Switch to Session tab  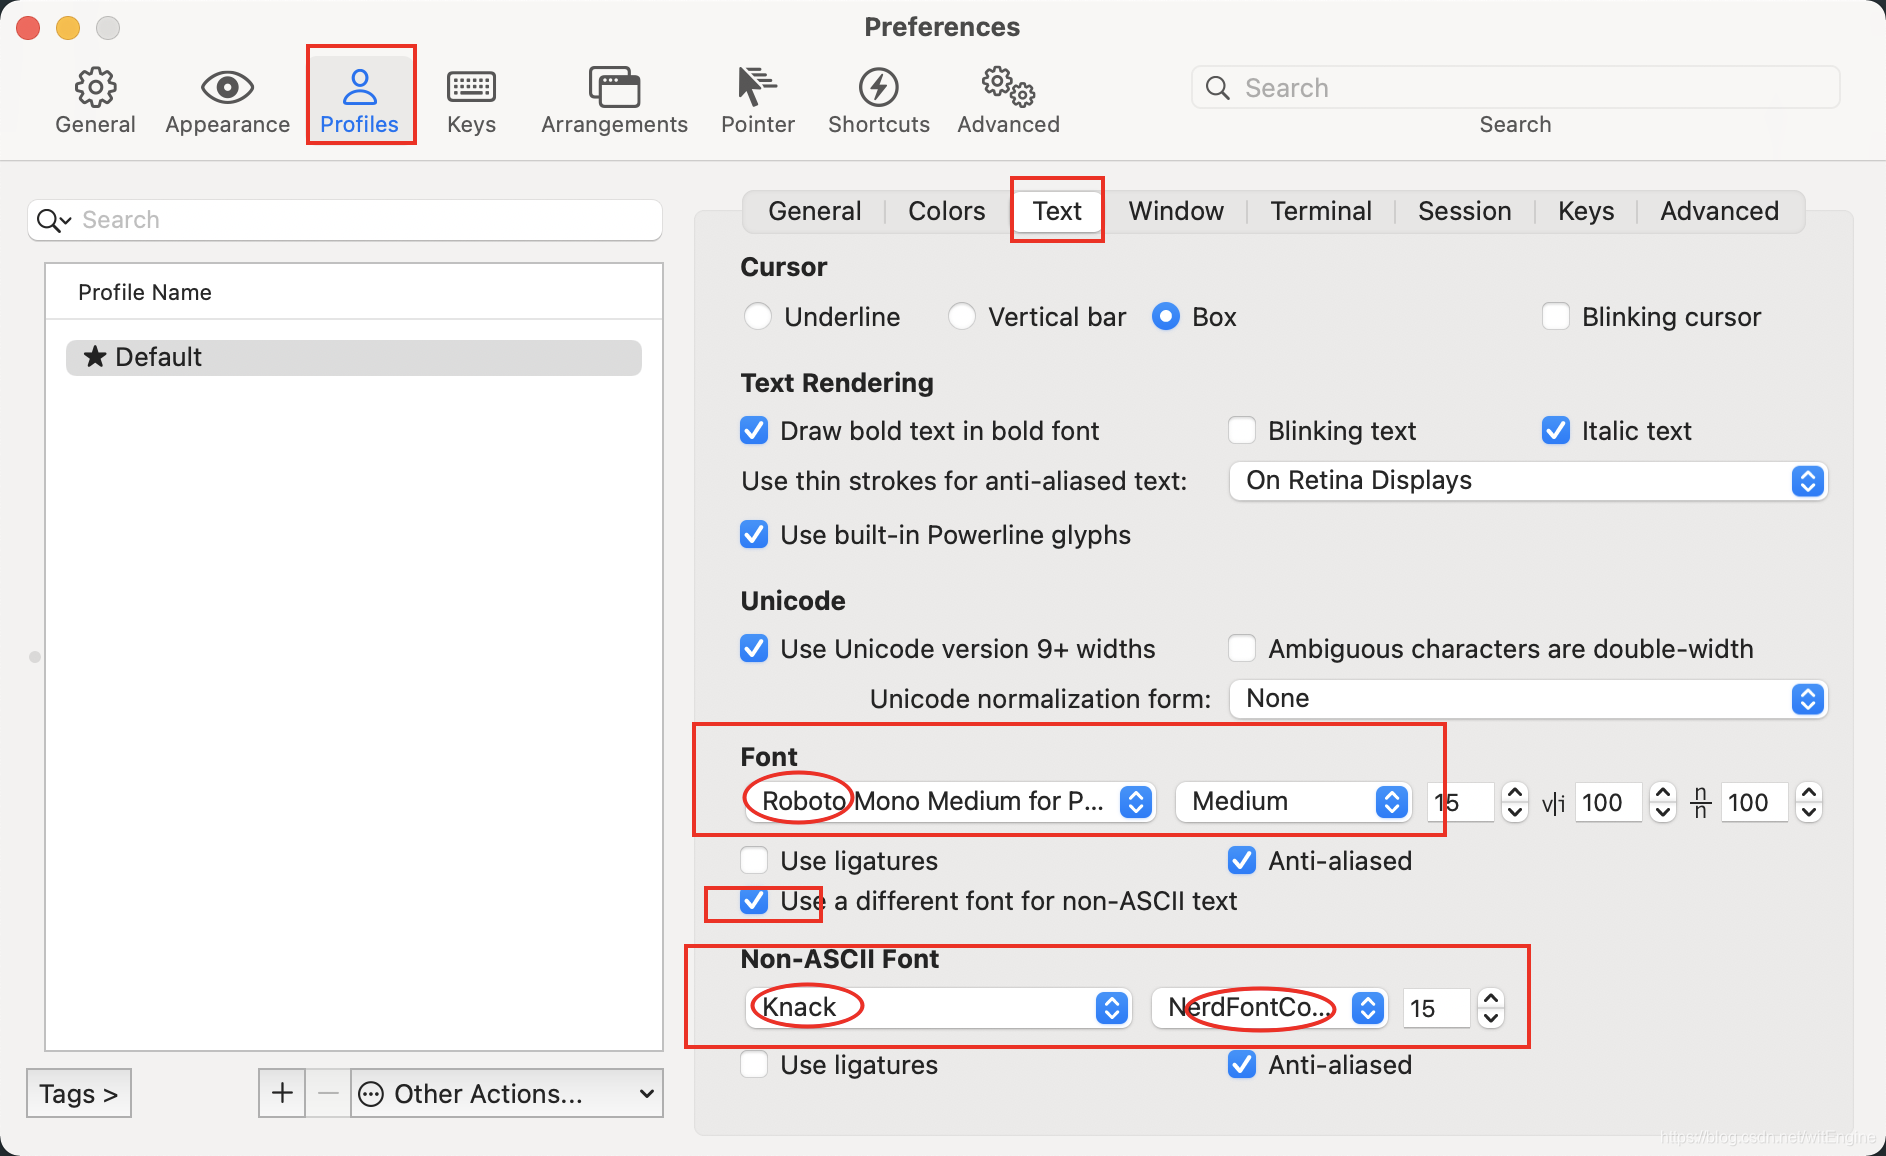(x=1464, y=212)
